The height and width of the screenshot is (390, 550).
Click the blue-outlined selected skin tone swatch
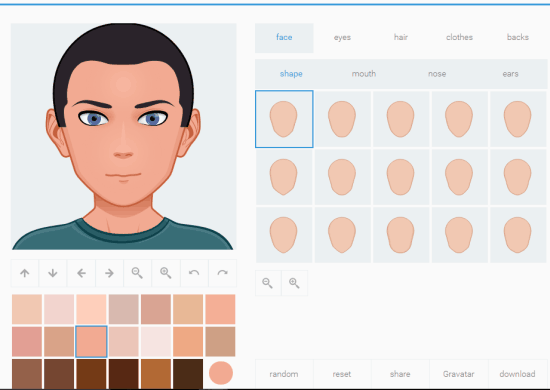91,342
